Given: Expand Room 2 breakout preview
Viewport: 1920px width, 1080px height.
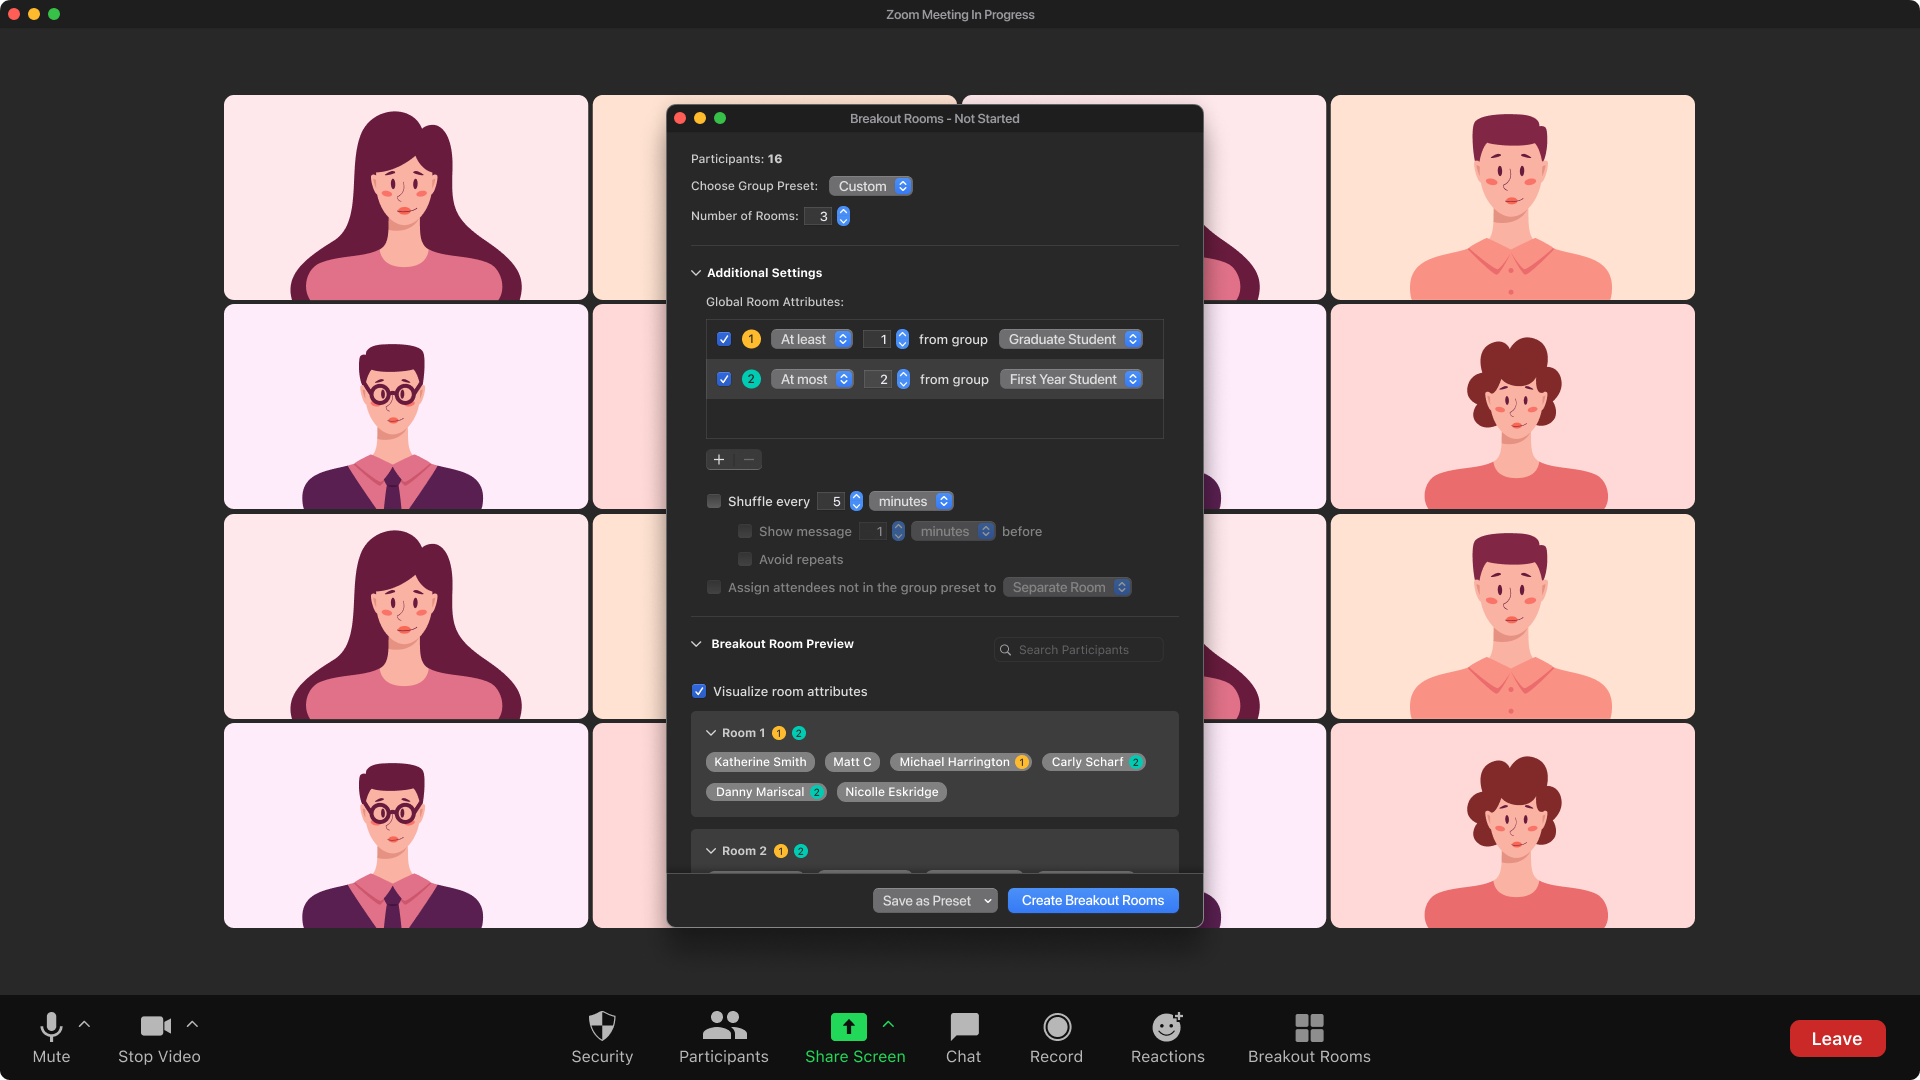Looking at the screenshot, I should (x=711, y=851).
